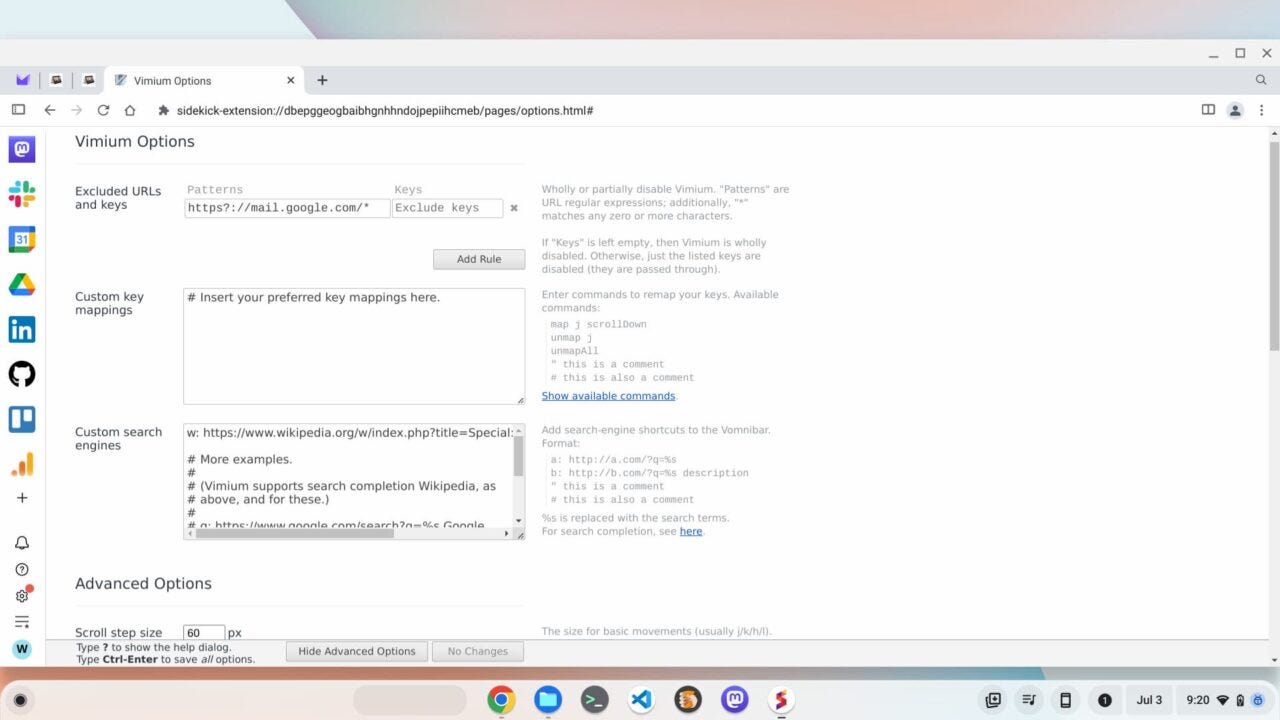Open the Mastodon sidebar app
1280x720 pixels.
point(22,149)
